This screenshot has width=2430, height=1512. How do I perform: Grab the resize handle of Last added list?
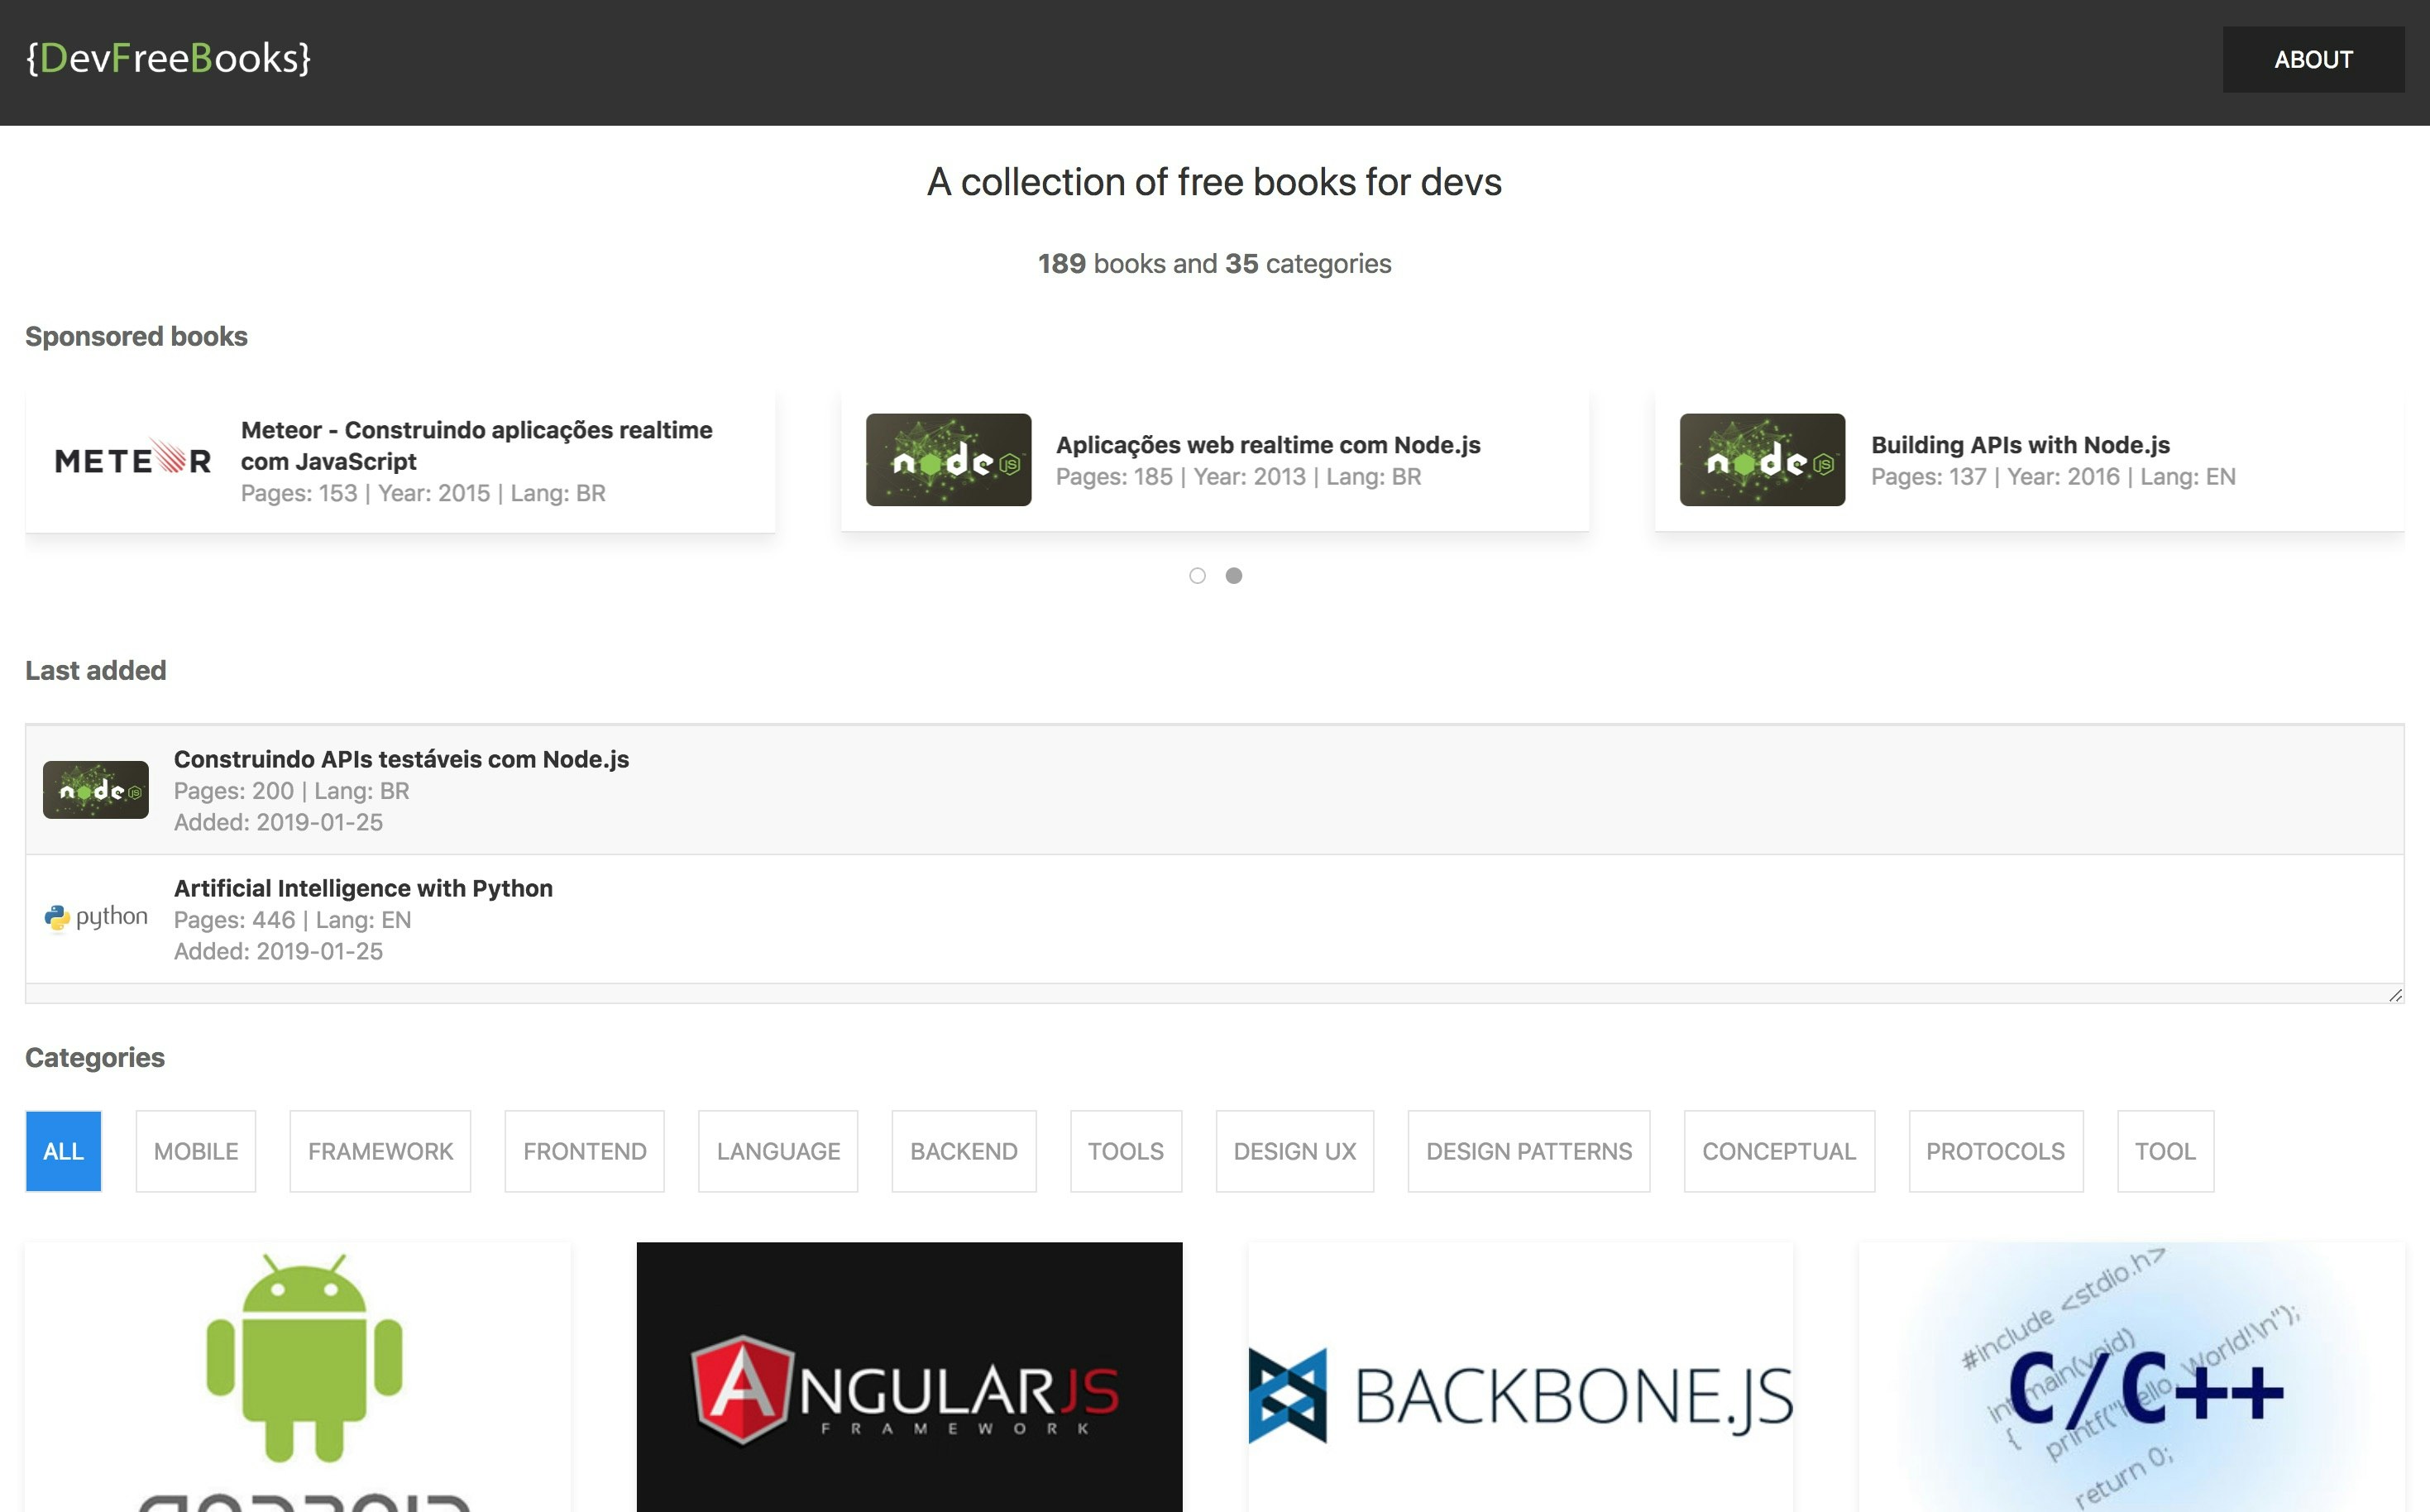tap(2395, 995)
